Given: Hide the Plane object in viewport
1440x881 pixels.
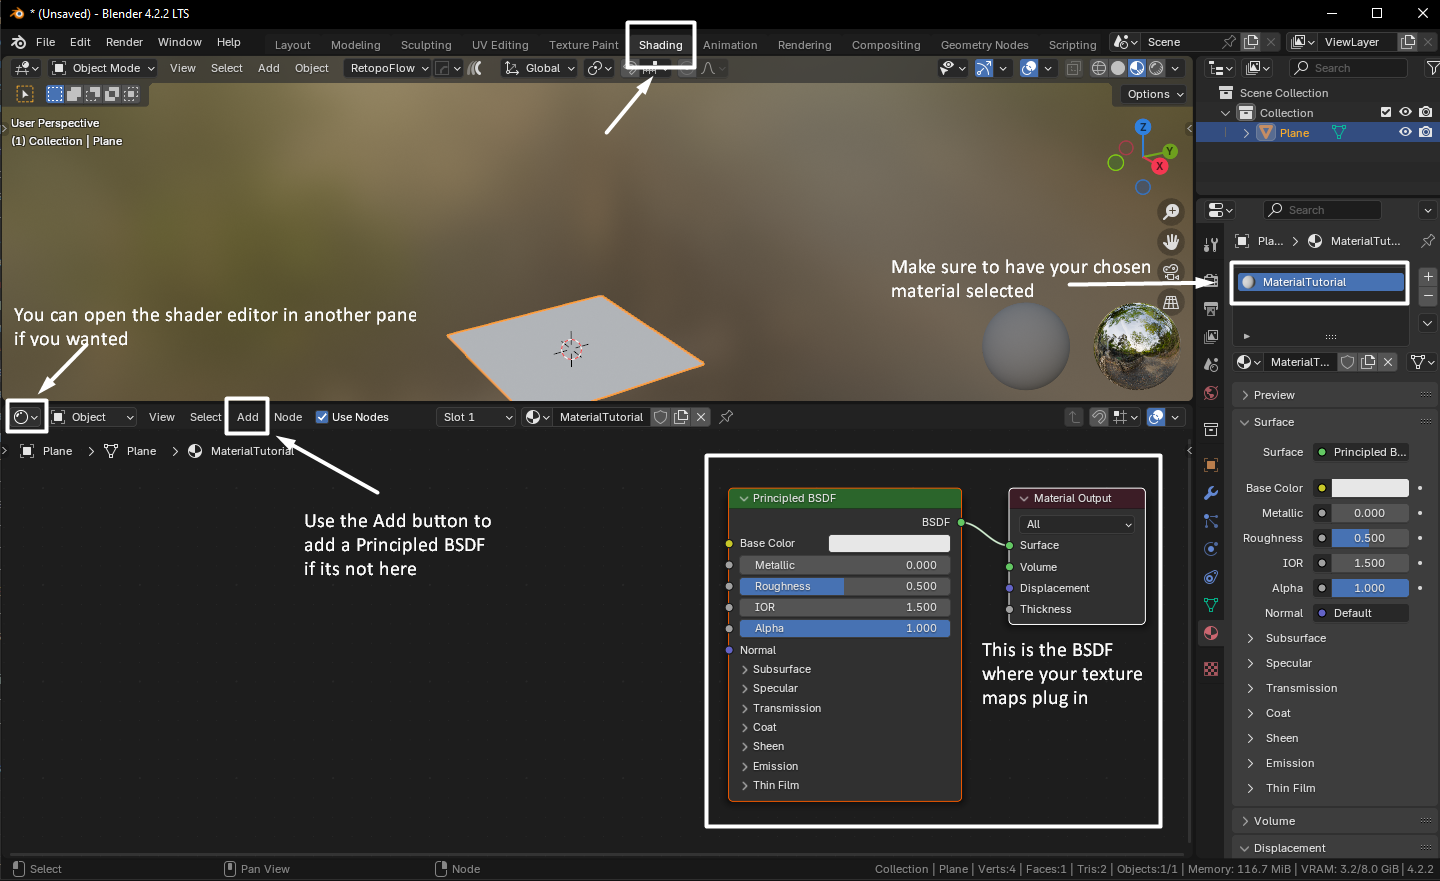Looking at the screenshot, I should [1405, 132].
